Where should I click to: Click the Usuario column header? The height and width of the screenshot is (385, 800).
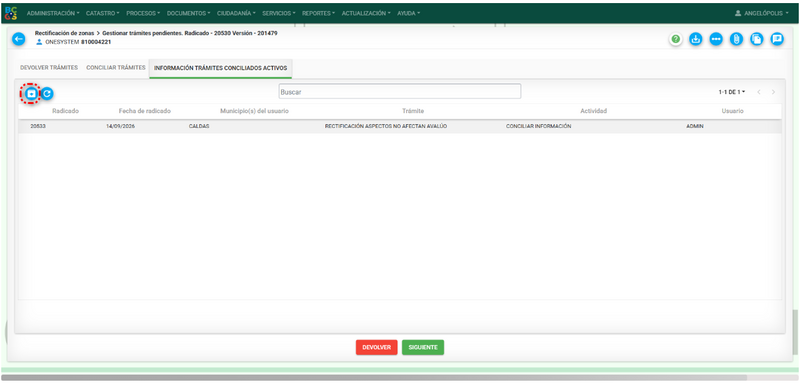(x=732, y=111)
